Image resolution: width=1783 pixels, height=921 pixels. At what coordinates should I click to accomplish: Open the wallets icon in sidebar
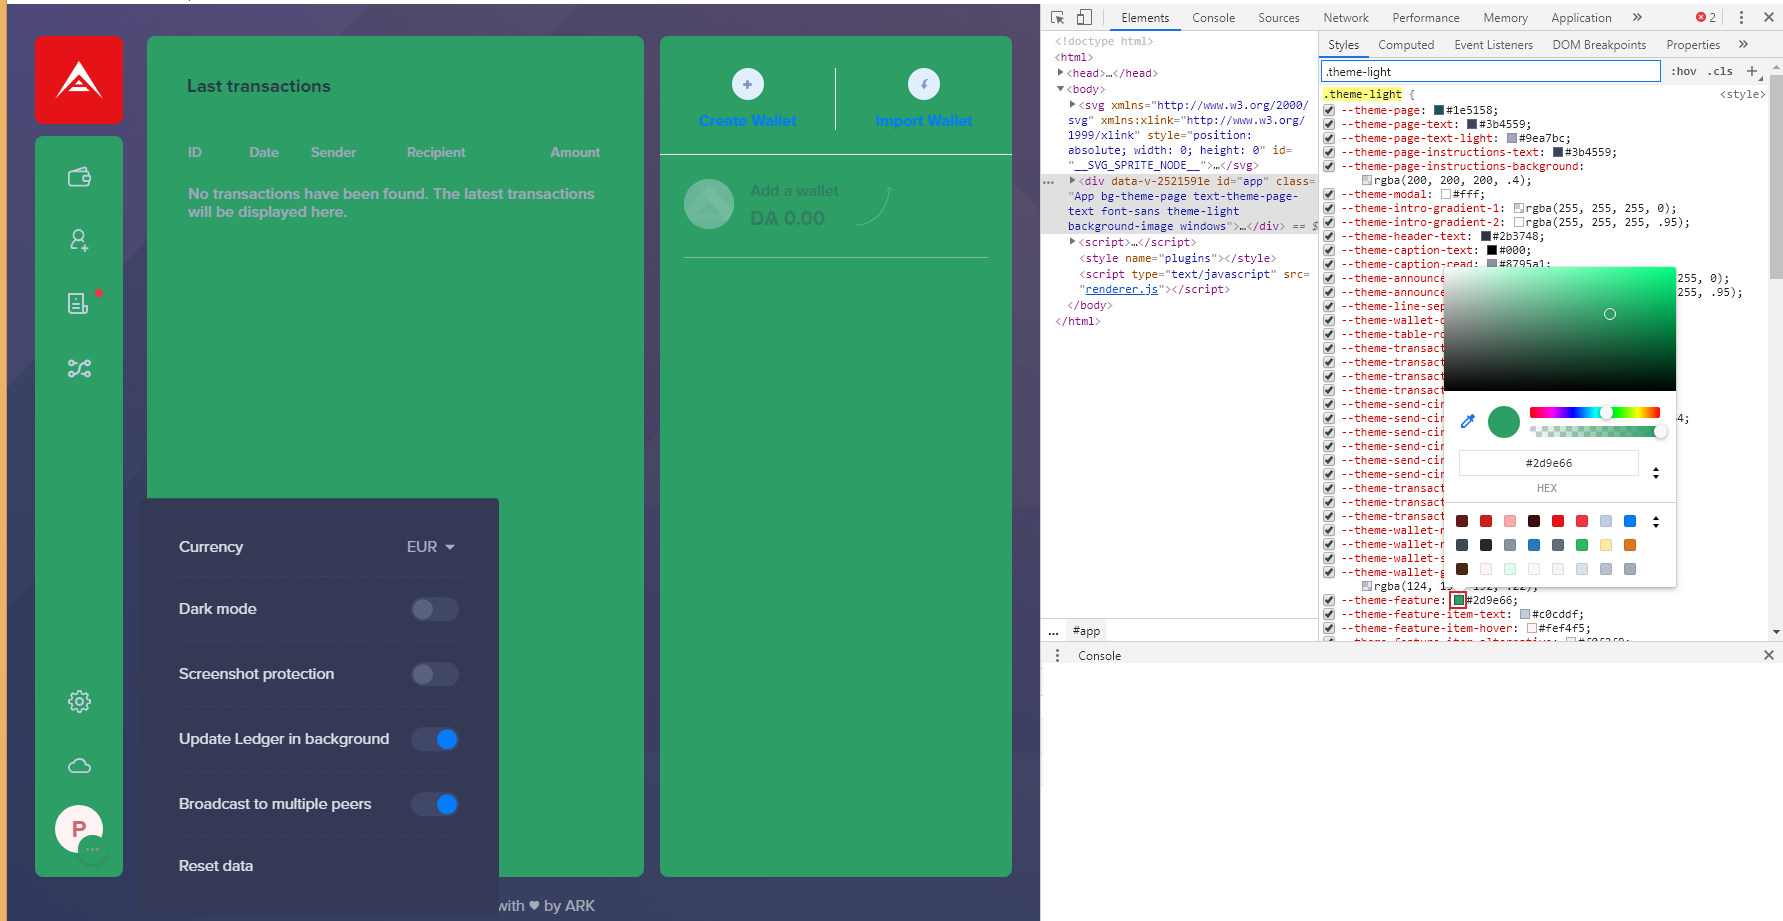point(79,177)
